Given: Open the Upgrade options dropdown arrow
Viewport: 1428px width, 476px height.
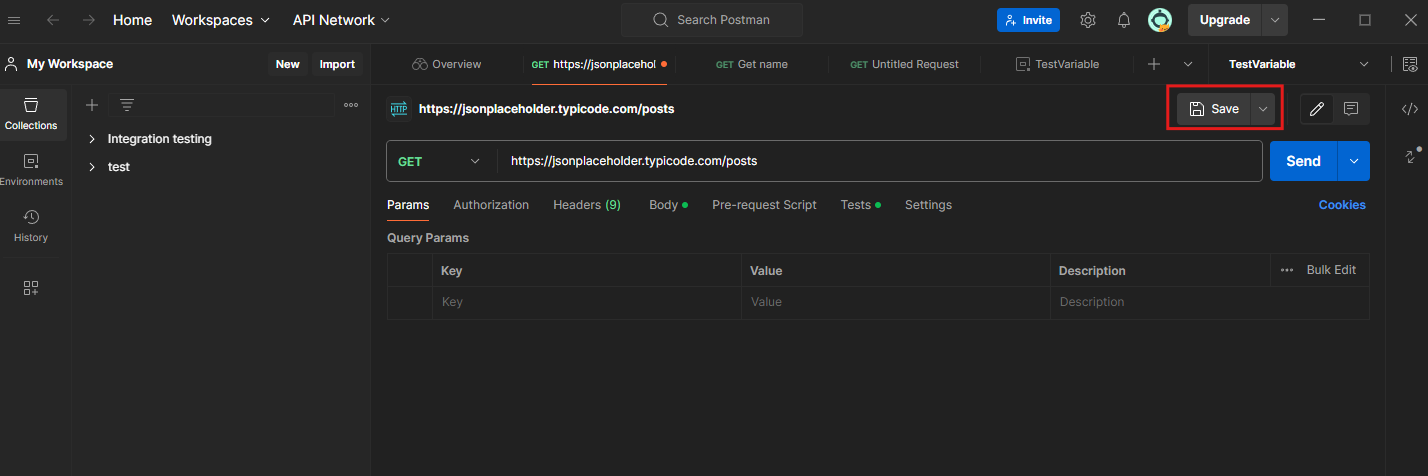Looking at the screenshot, I should 1275,20.
